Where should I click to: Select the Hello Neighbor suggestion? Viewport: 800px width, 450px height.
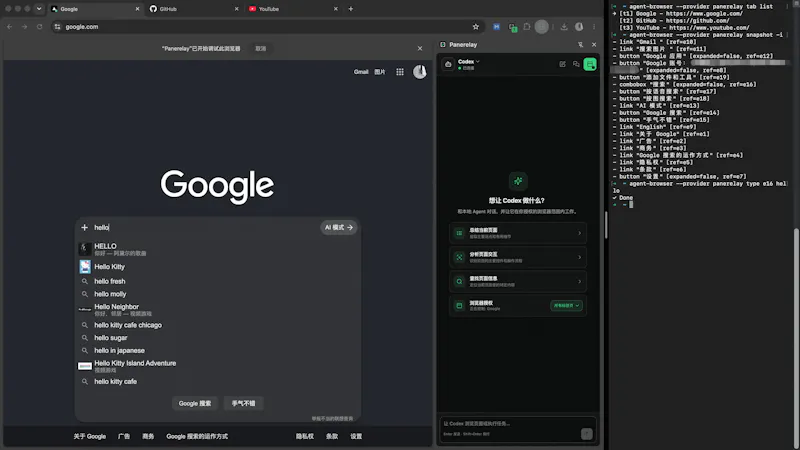218,309
